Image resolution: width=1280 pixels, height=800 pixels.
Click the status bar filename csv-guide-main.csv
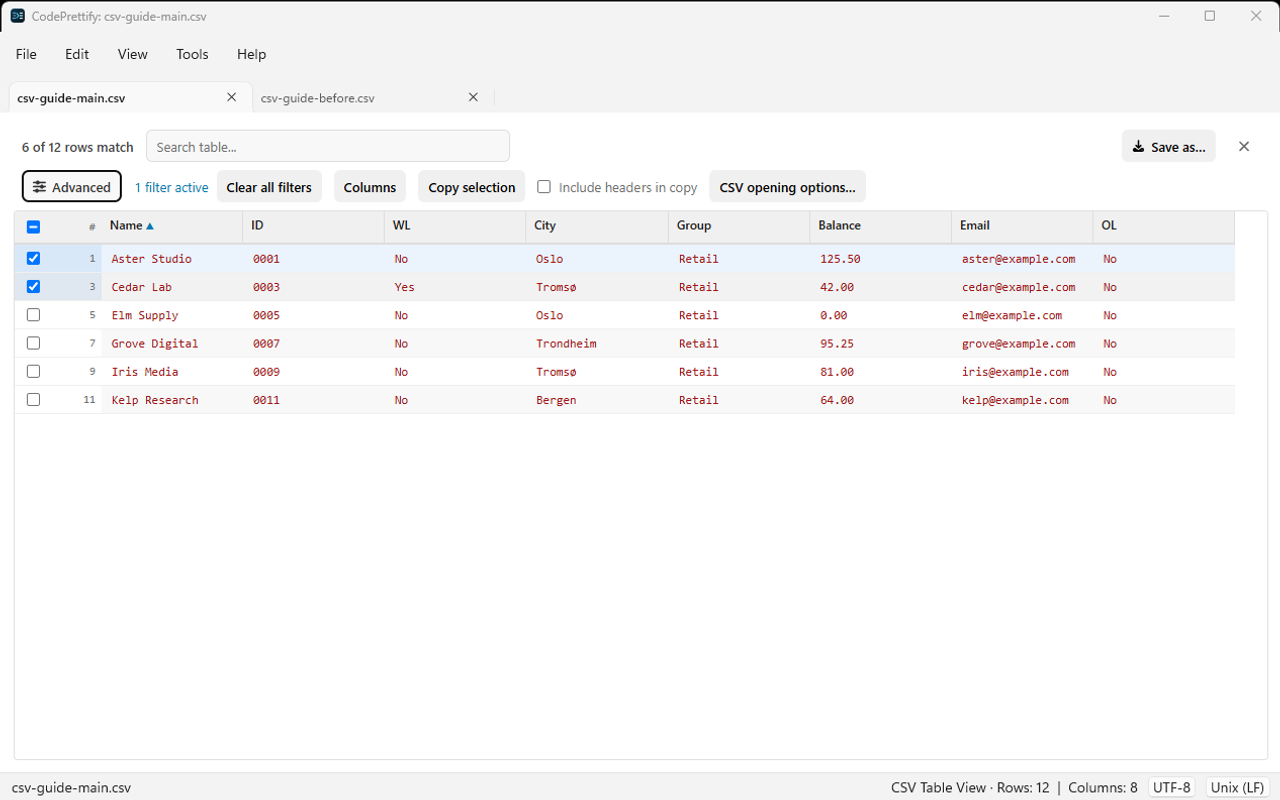[71, 787]
